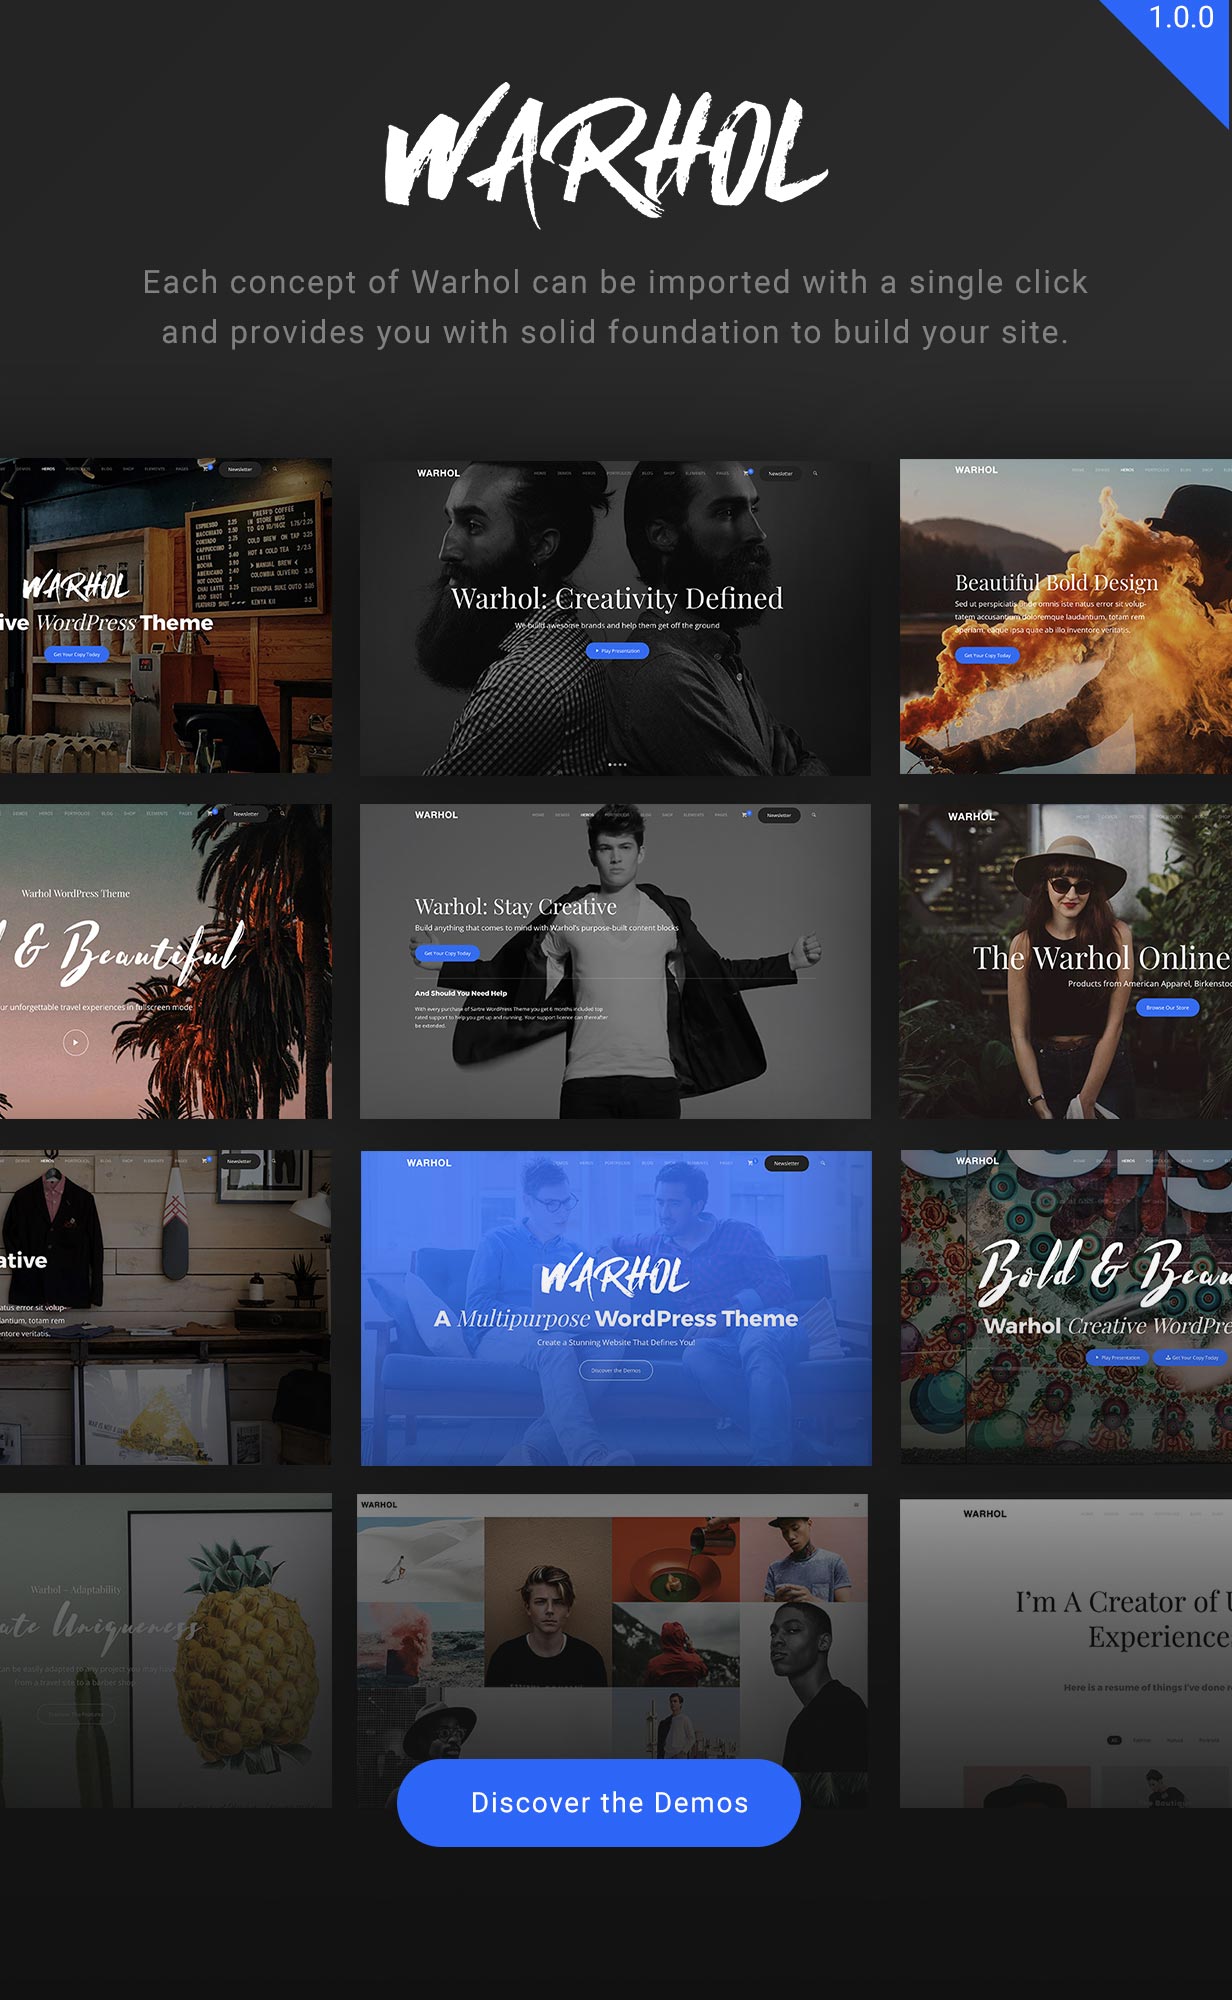Click the Newsletter button in Stay Creative demo
Viewport: 1232px width, 2000px height.
pos(779,815)
